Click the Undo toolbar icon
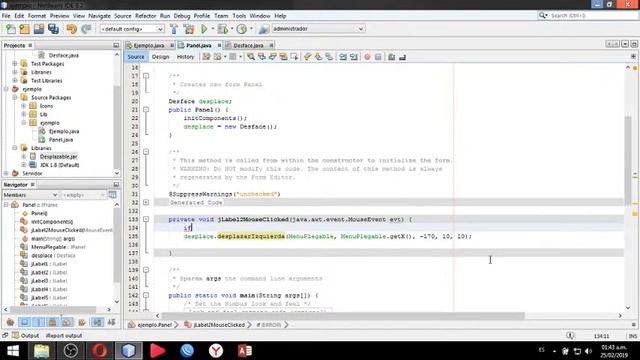Viewport: 640px width, 360px height. point(72,29)
